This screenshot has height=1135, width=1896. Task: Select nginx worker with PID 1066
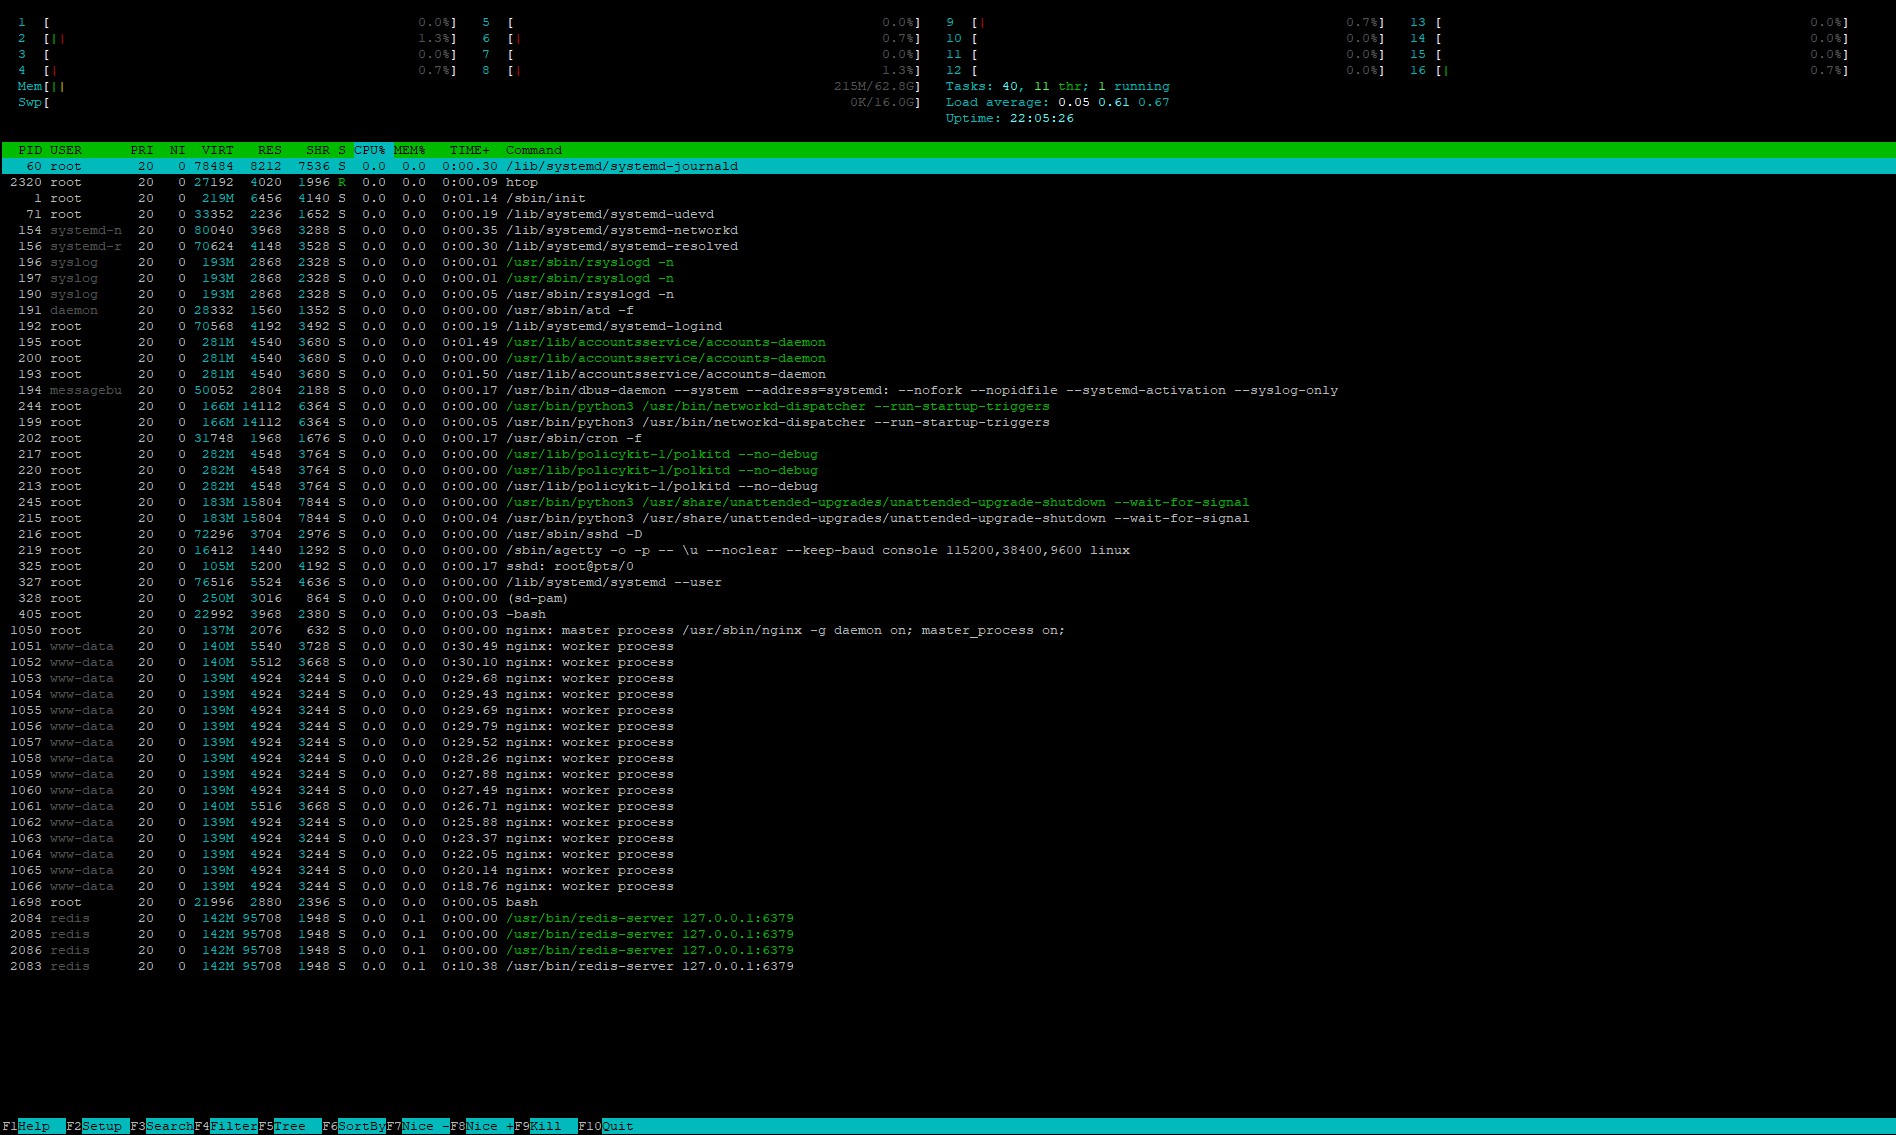click(x=948, y=886)
